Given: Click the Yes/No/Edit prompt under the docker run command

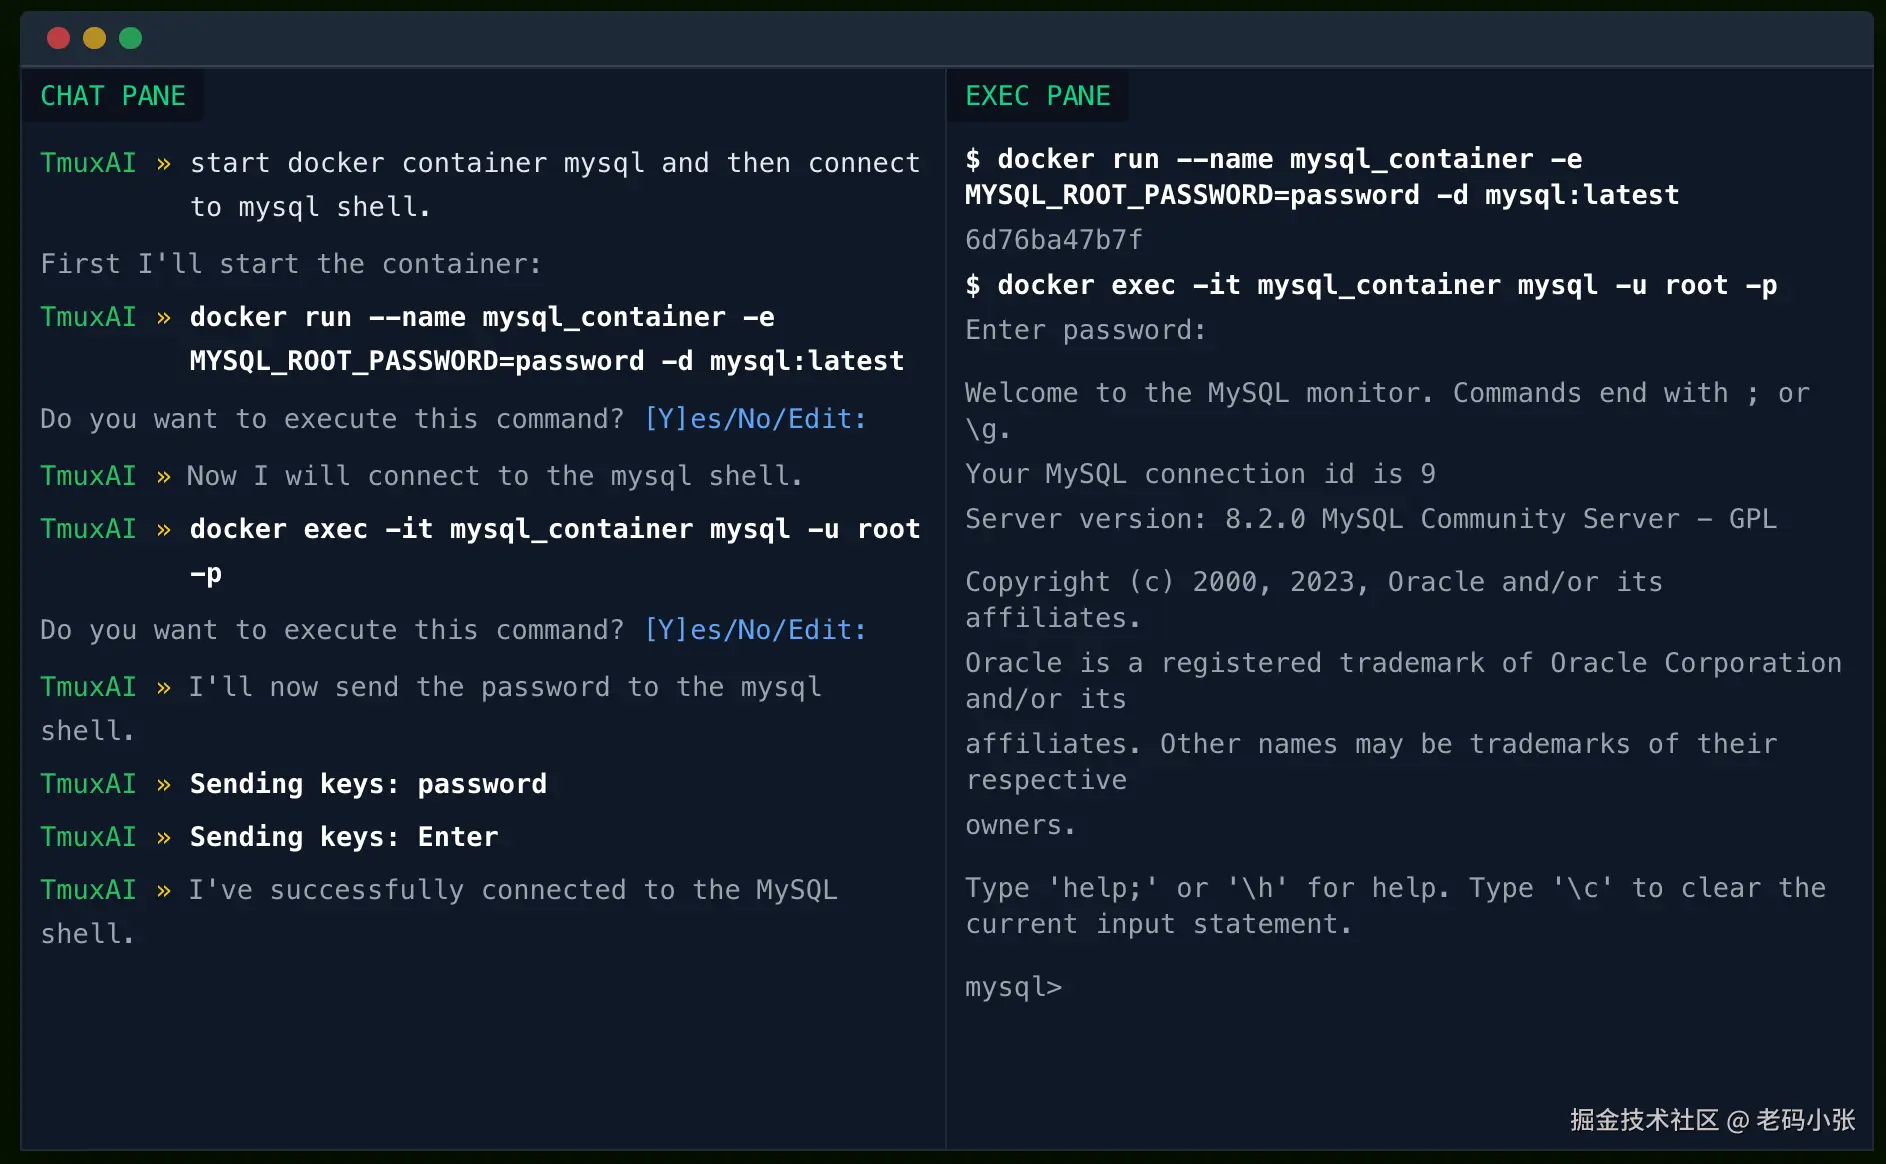Looking at the screenshot, I should coord(755,419).
